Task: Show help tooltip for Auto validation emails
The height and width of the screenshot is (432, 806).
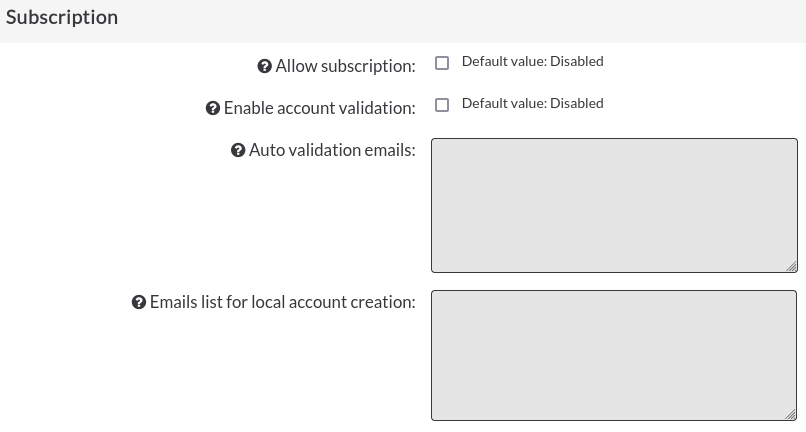Action: point(238,151)
